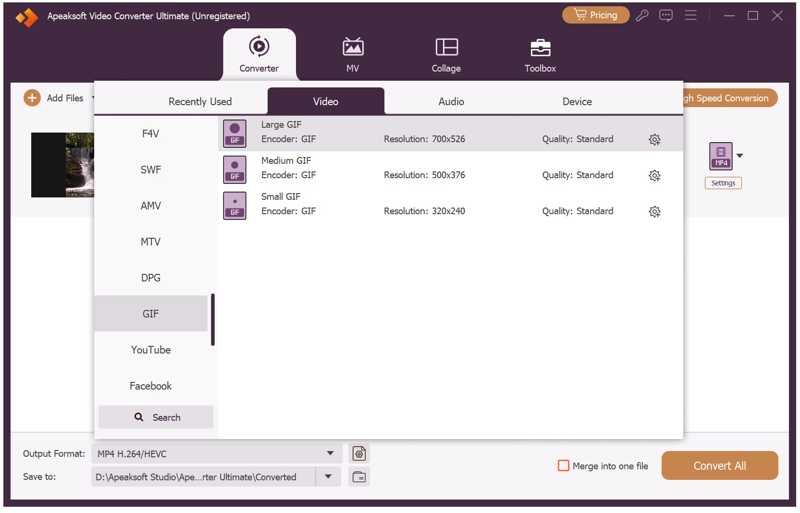The image size is (800, 513).
Task: Click the Convert All button
Action: pyautogui.click(x=720, y=466)
